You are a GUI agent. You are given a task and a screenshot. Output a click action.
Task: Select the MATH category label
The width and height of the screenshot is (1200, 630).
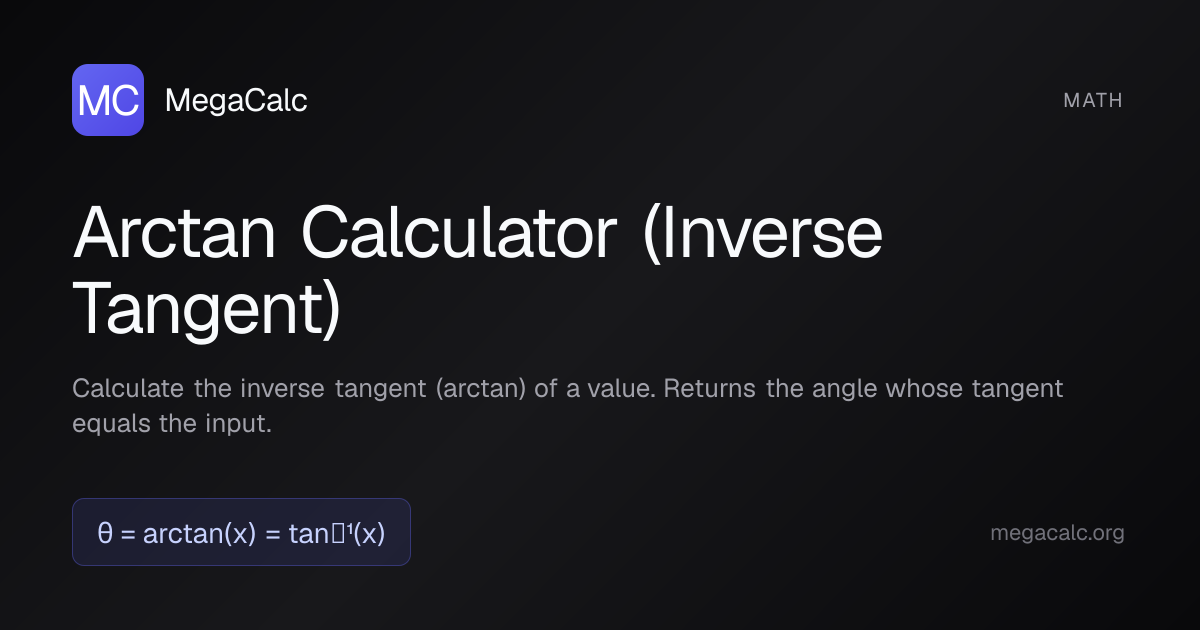[1093, 100]
